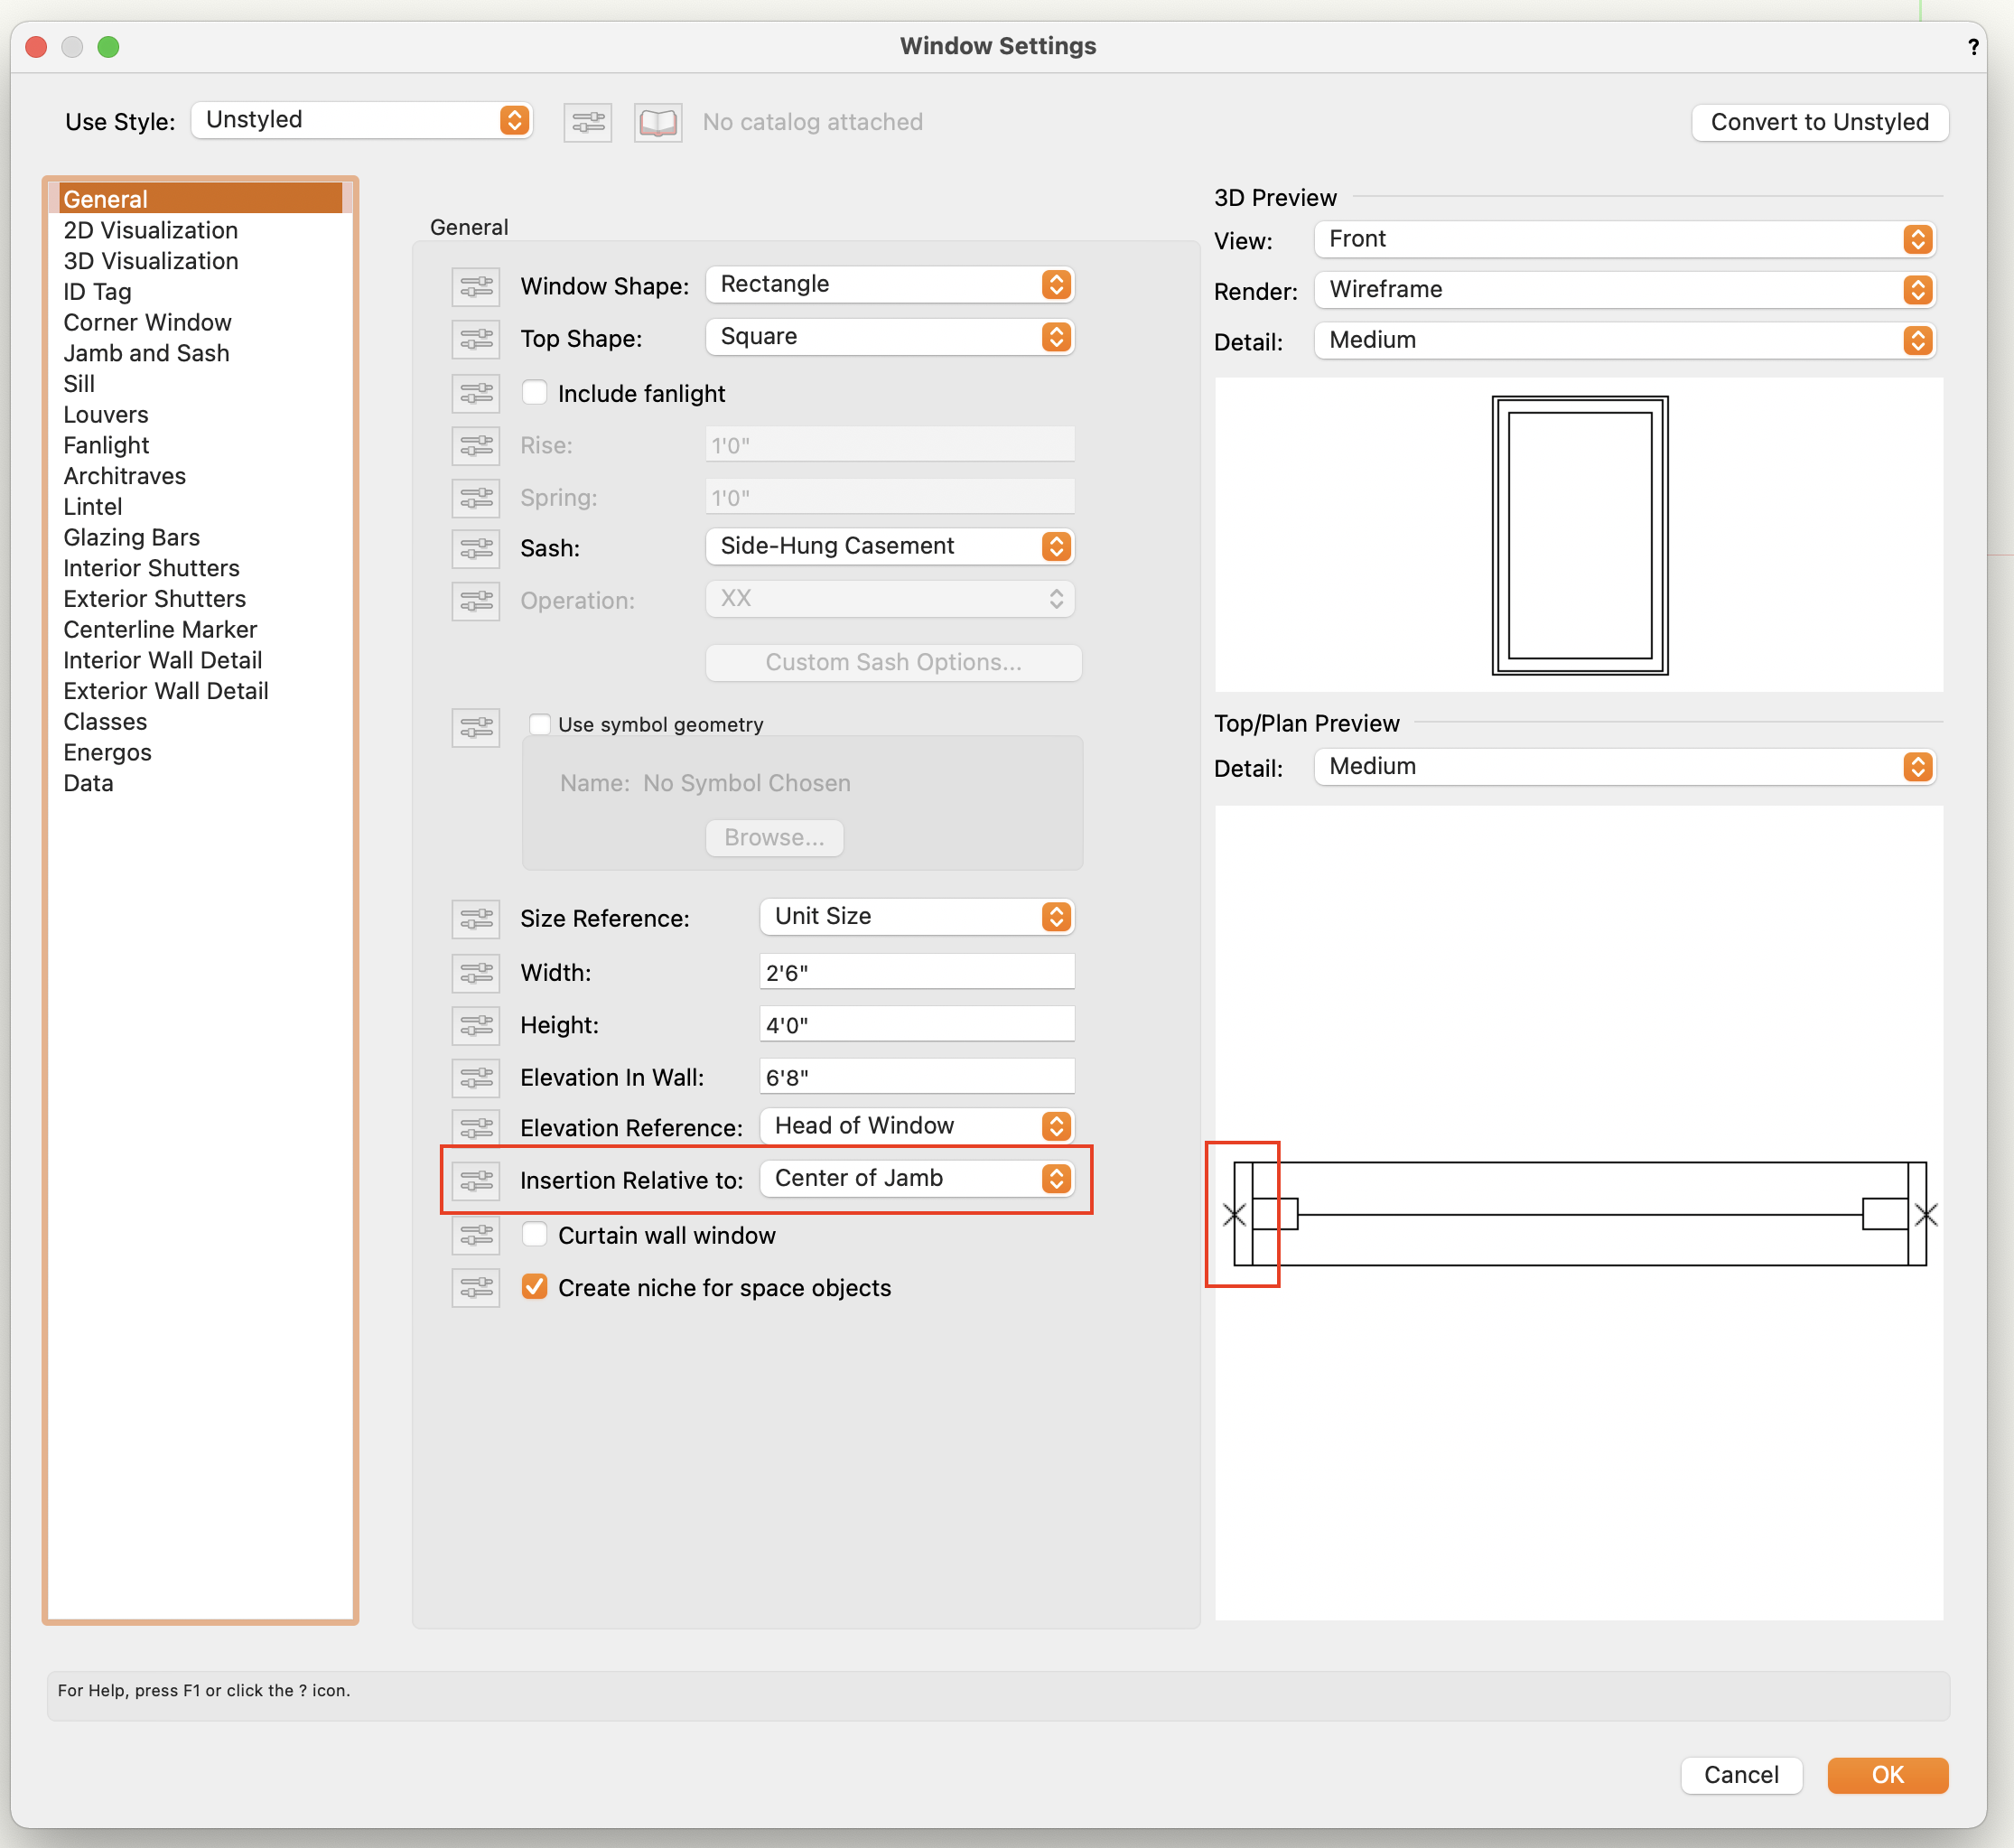Click the Height input field

pos(916,1025)
